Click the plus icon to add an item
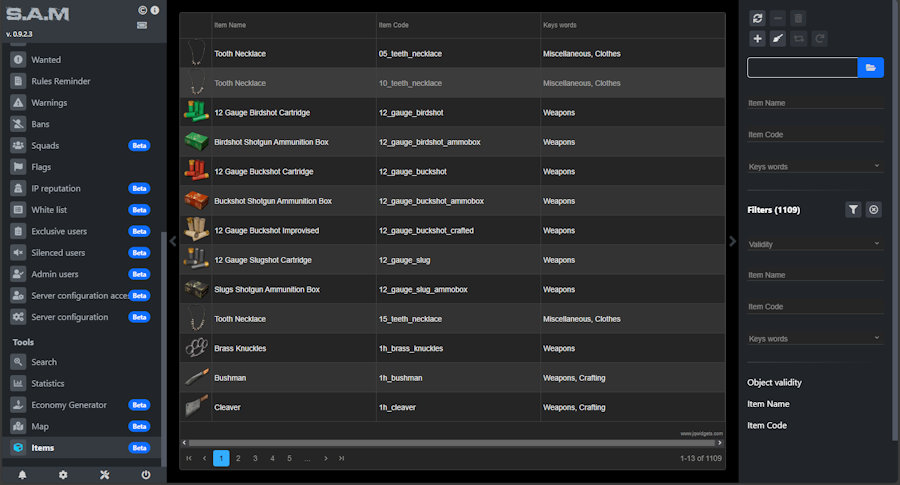900x485 pixels. [x=757, y=38]
